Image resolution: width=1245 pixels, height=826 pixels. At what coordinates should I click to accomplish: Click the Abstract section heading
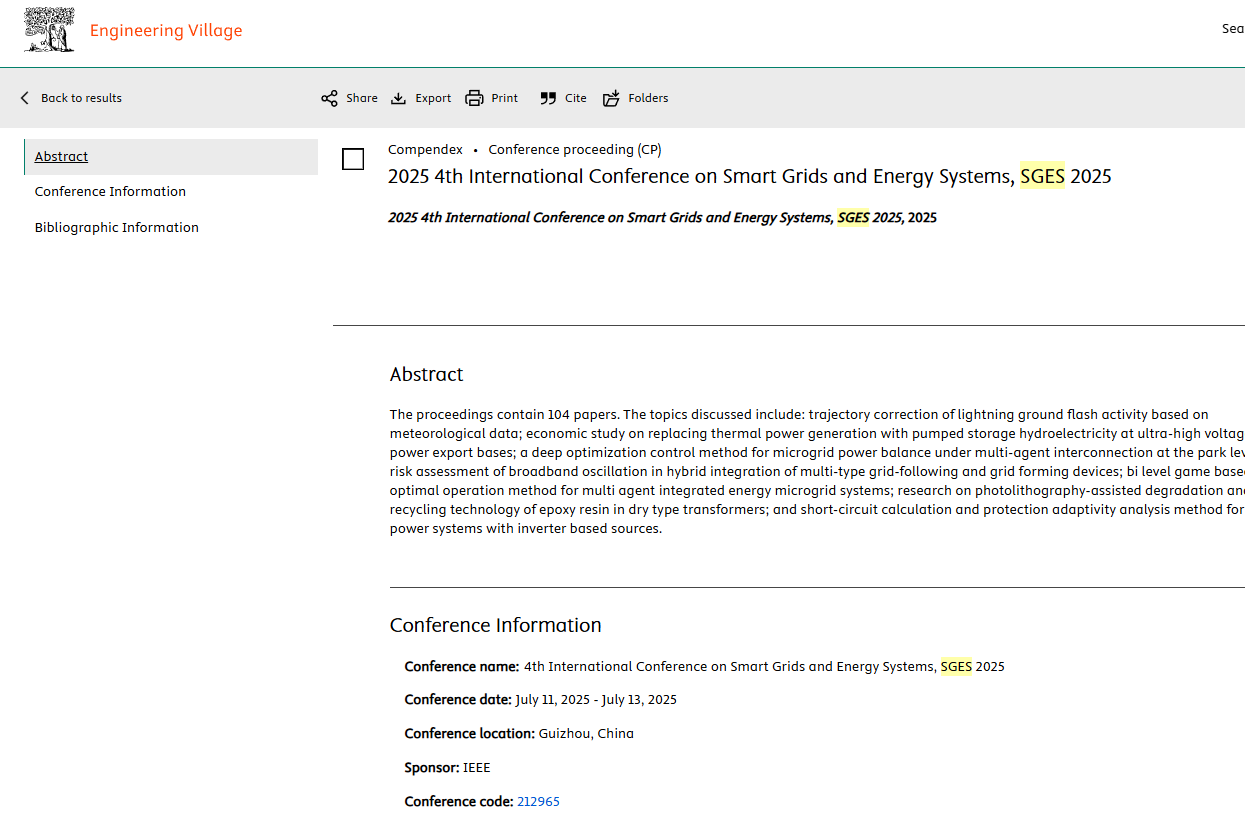[x=426, y=375]
